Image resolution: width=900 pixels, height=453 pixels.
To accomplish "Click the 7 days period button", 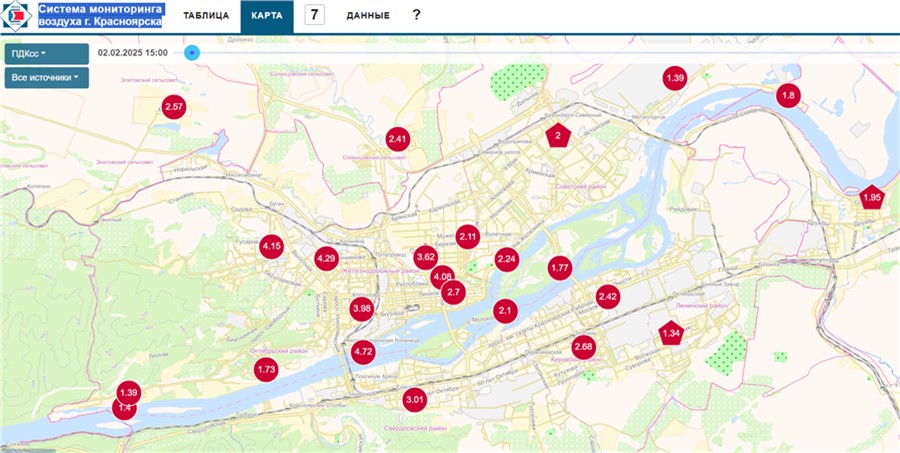I will pyautogui.click(x=315, y=15).
